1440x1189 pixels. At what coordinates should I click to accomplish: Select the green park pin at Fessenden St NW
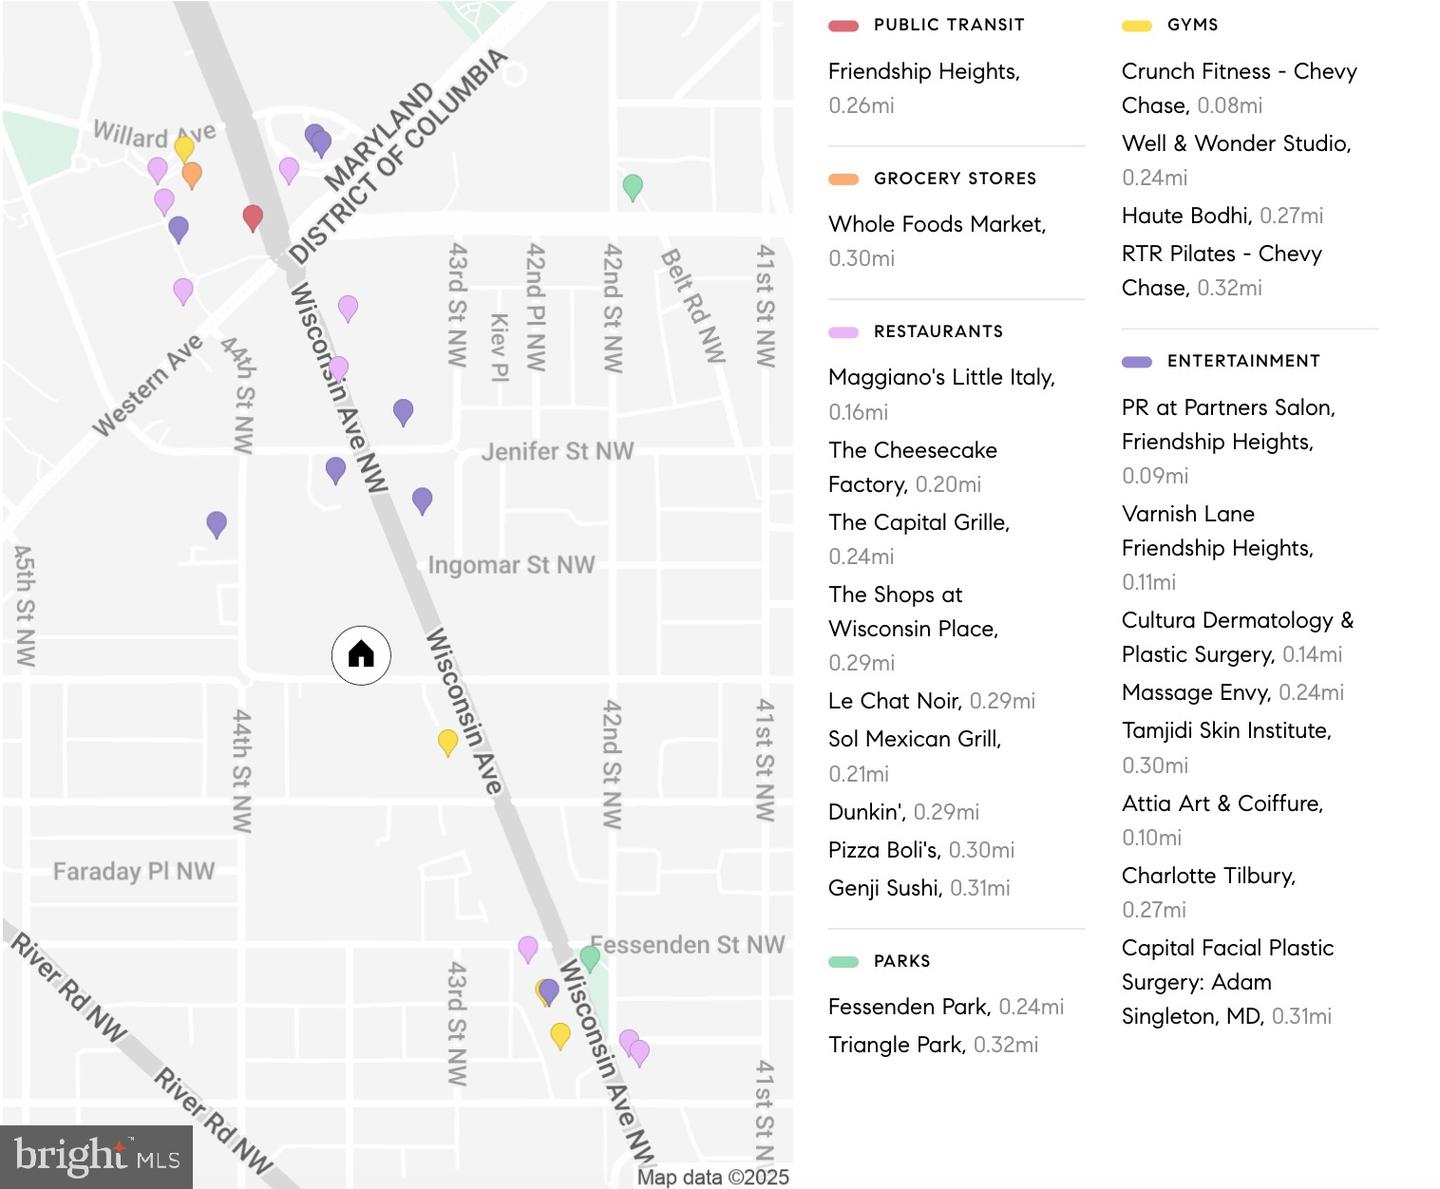click(x=590, y=958)
